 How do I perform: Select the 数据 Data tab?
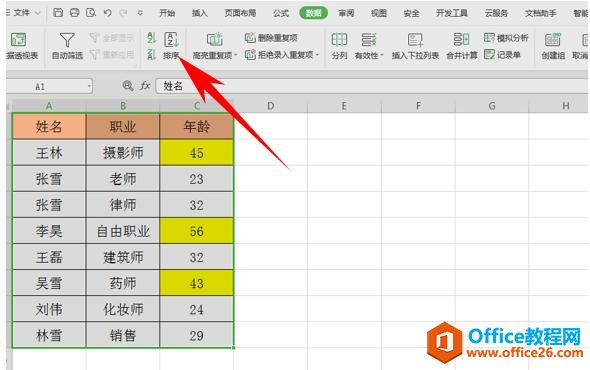click(313, 13)
